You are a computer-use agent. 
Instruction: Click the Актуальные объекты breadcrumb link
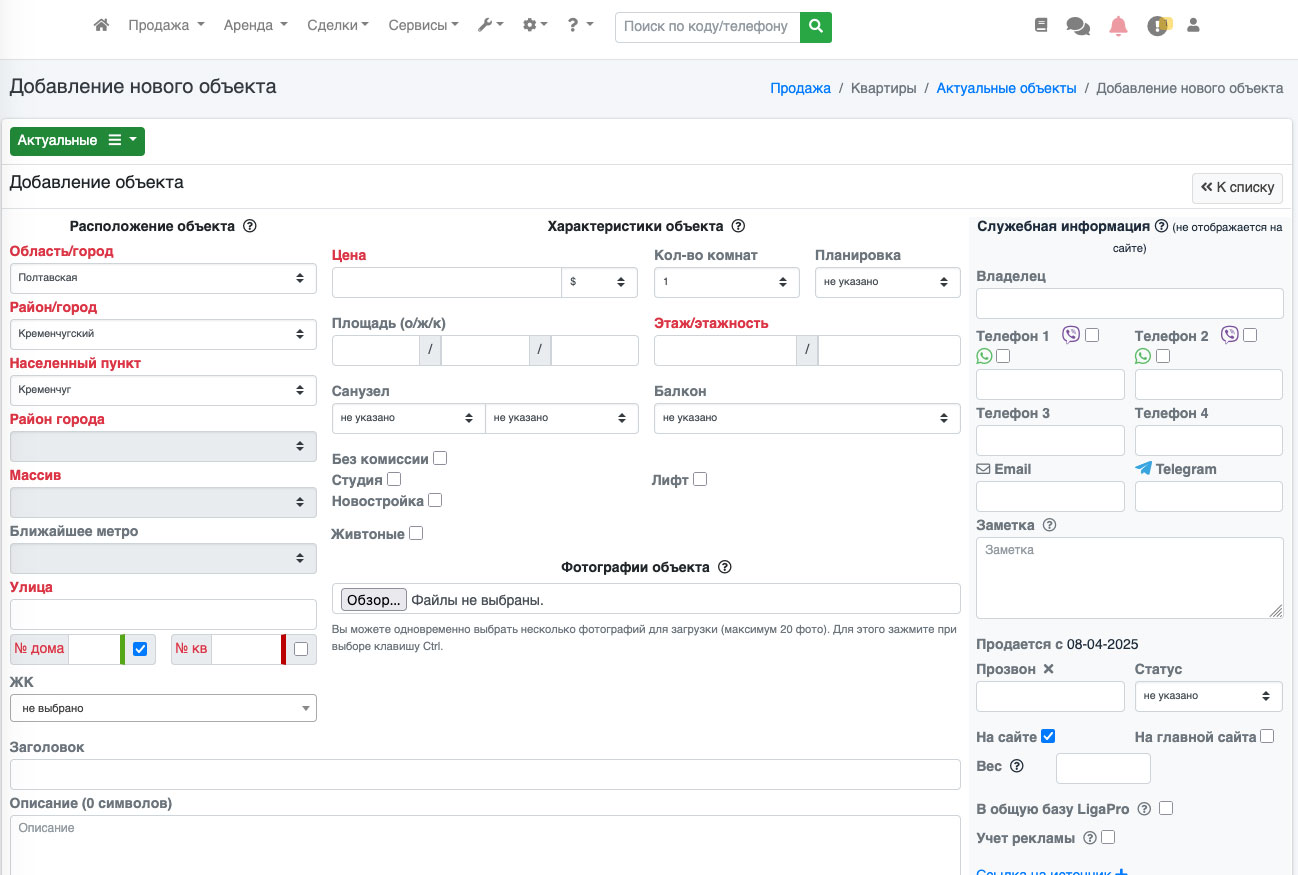click(x=1006, y=88)
